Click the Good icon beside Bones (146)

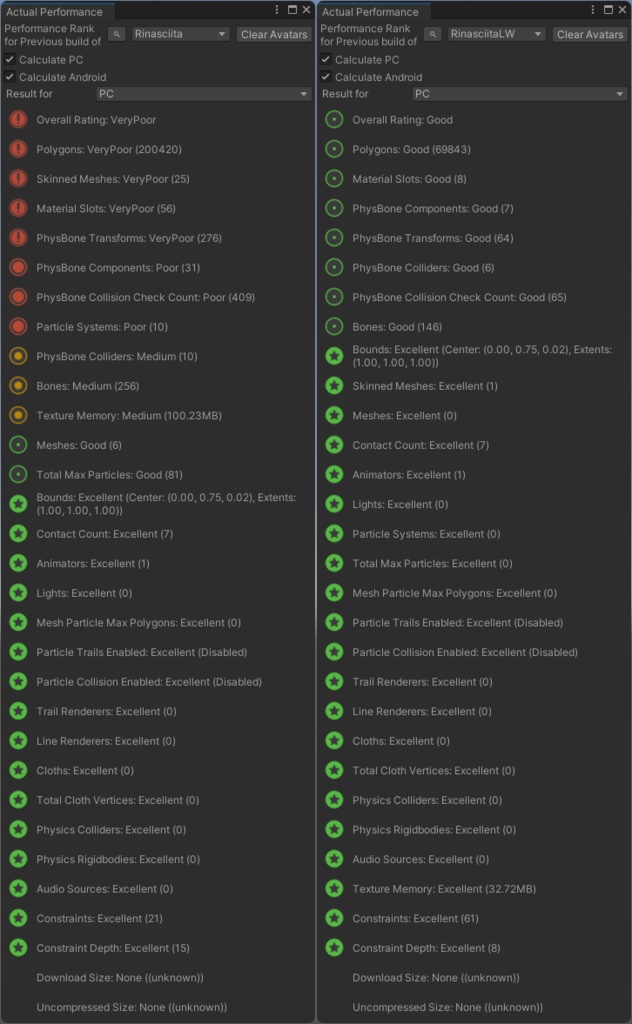point(334,327)
